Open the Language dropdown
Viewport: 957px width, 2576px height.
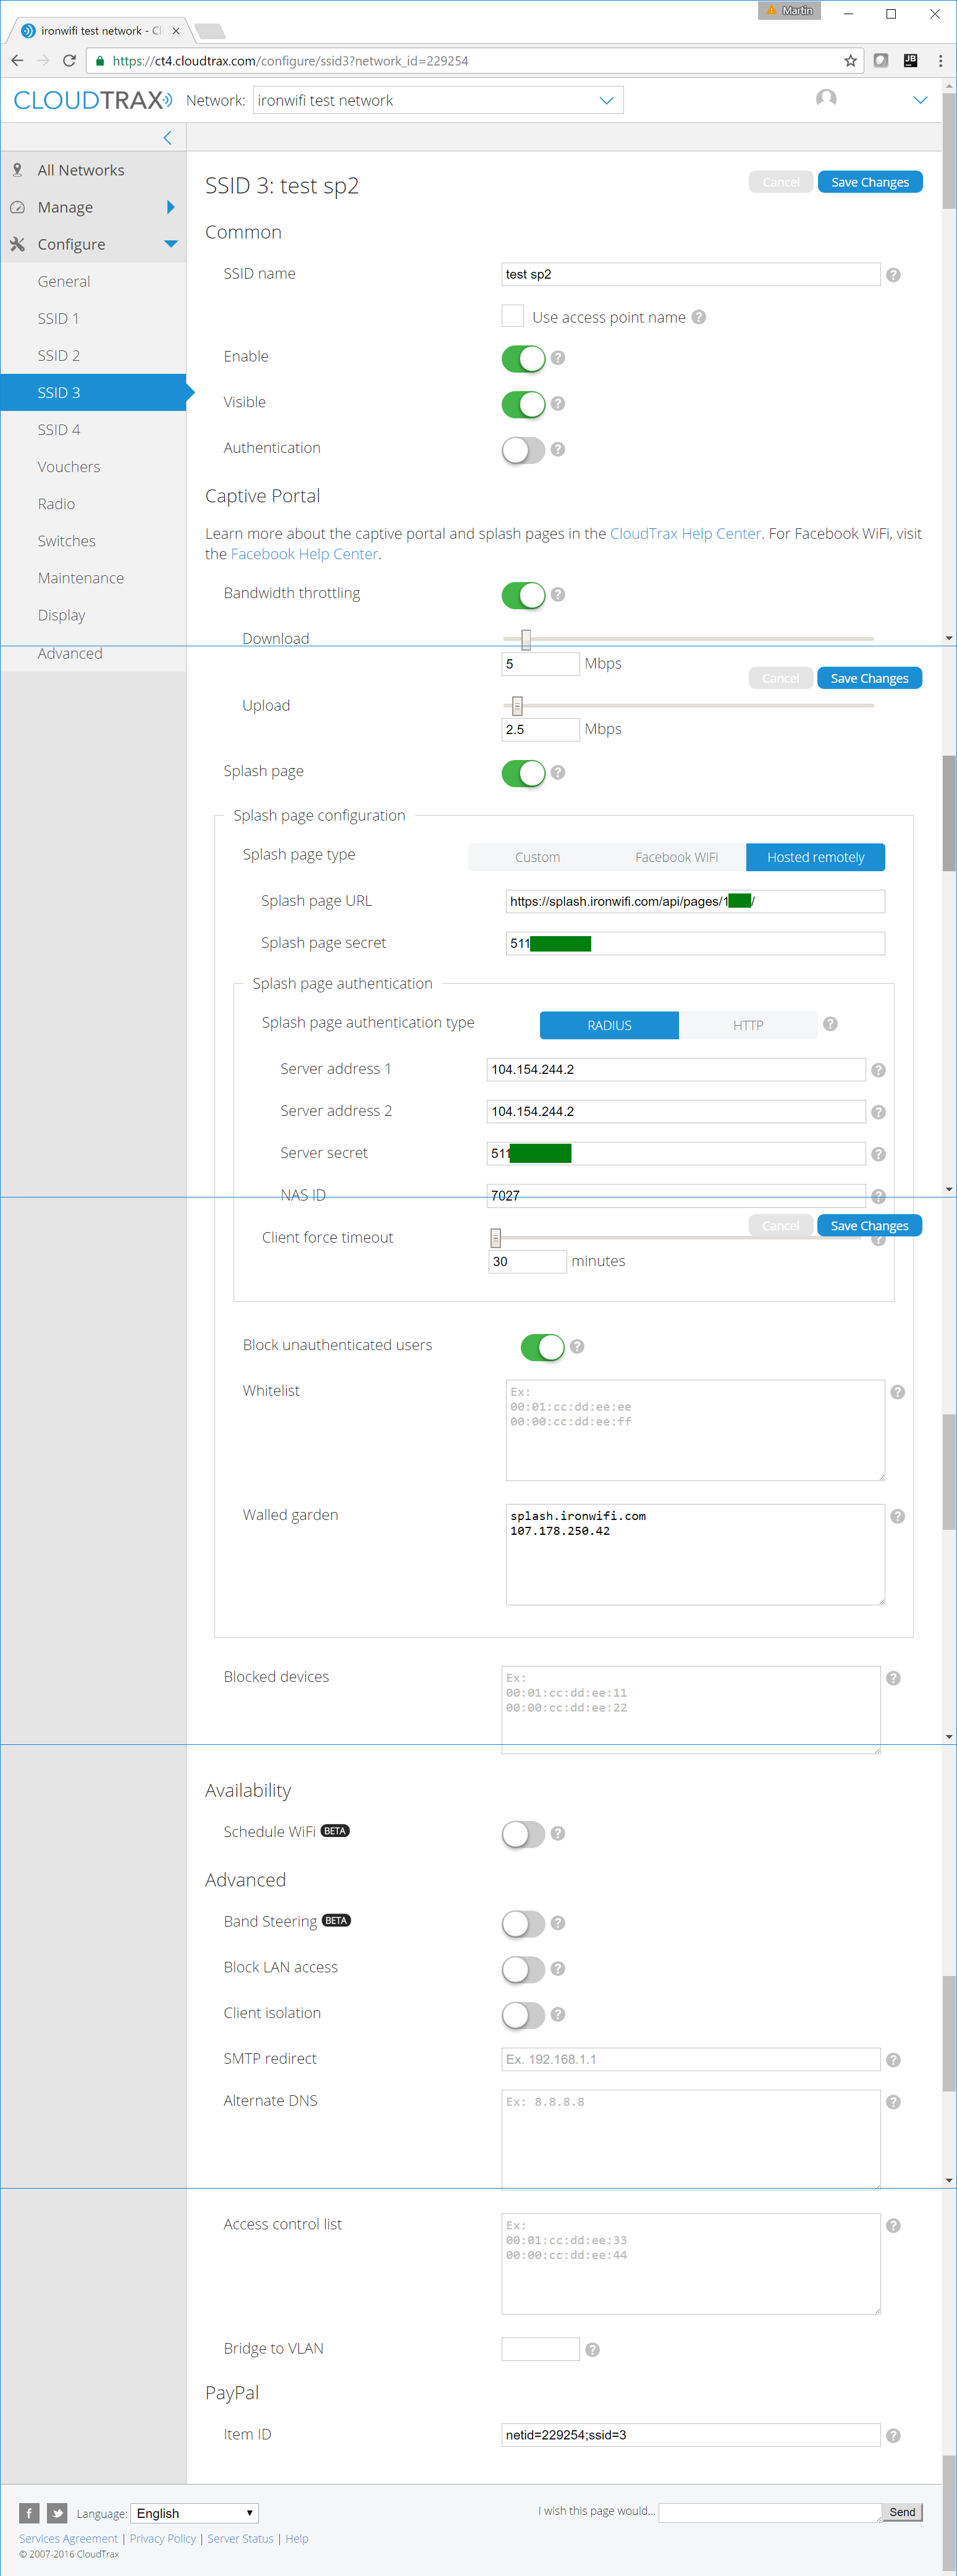point(195,2513)
